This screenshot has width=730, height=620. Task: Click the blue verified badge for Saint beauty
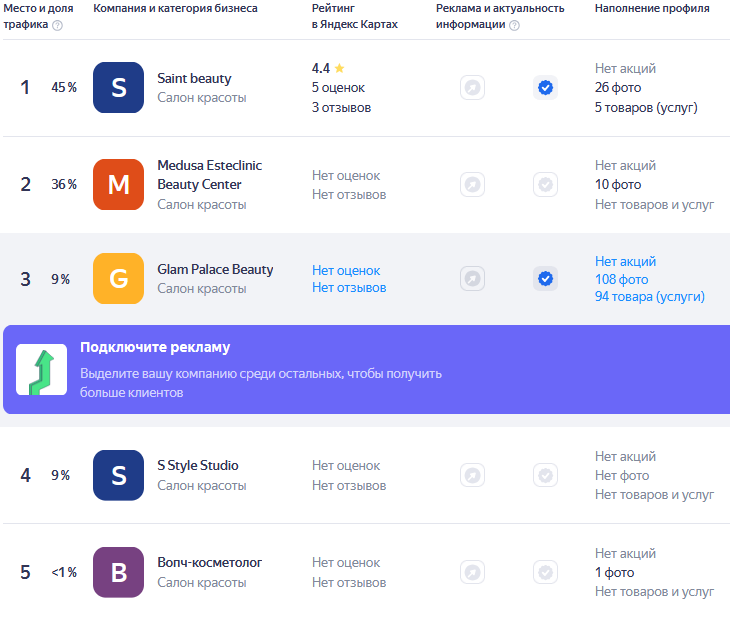545,88
